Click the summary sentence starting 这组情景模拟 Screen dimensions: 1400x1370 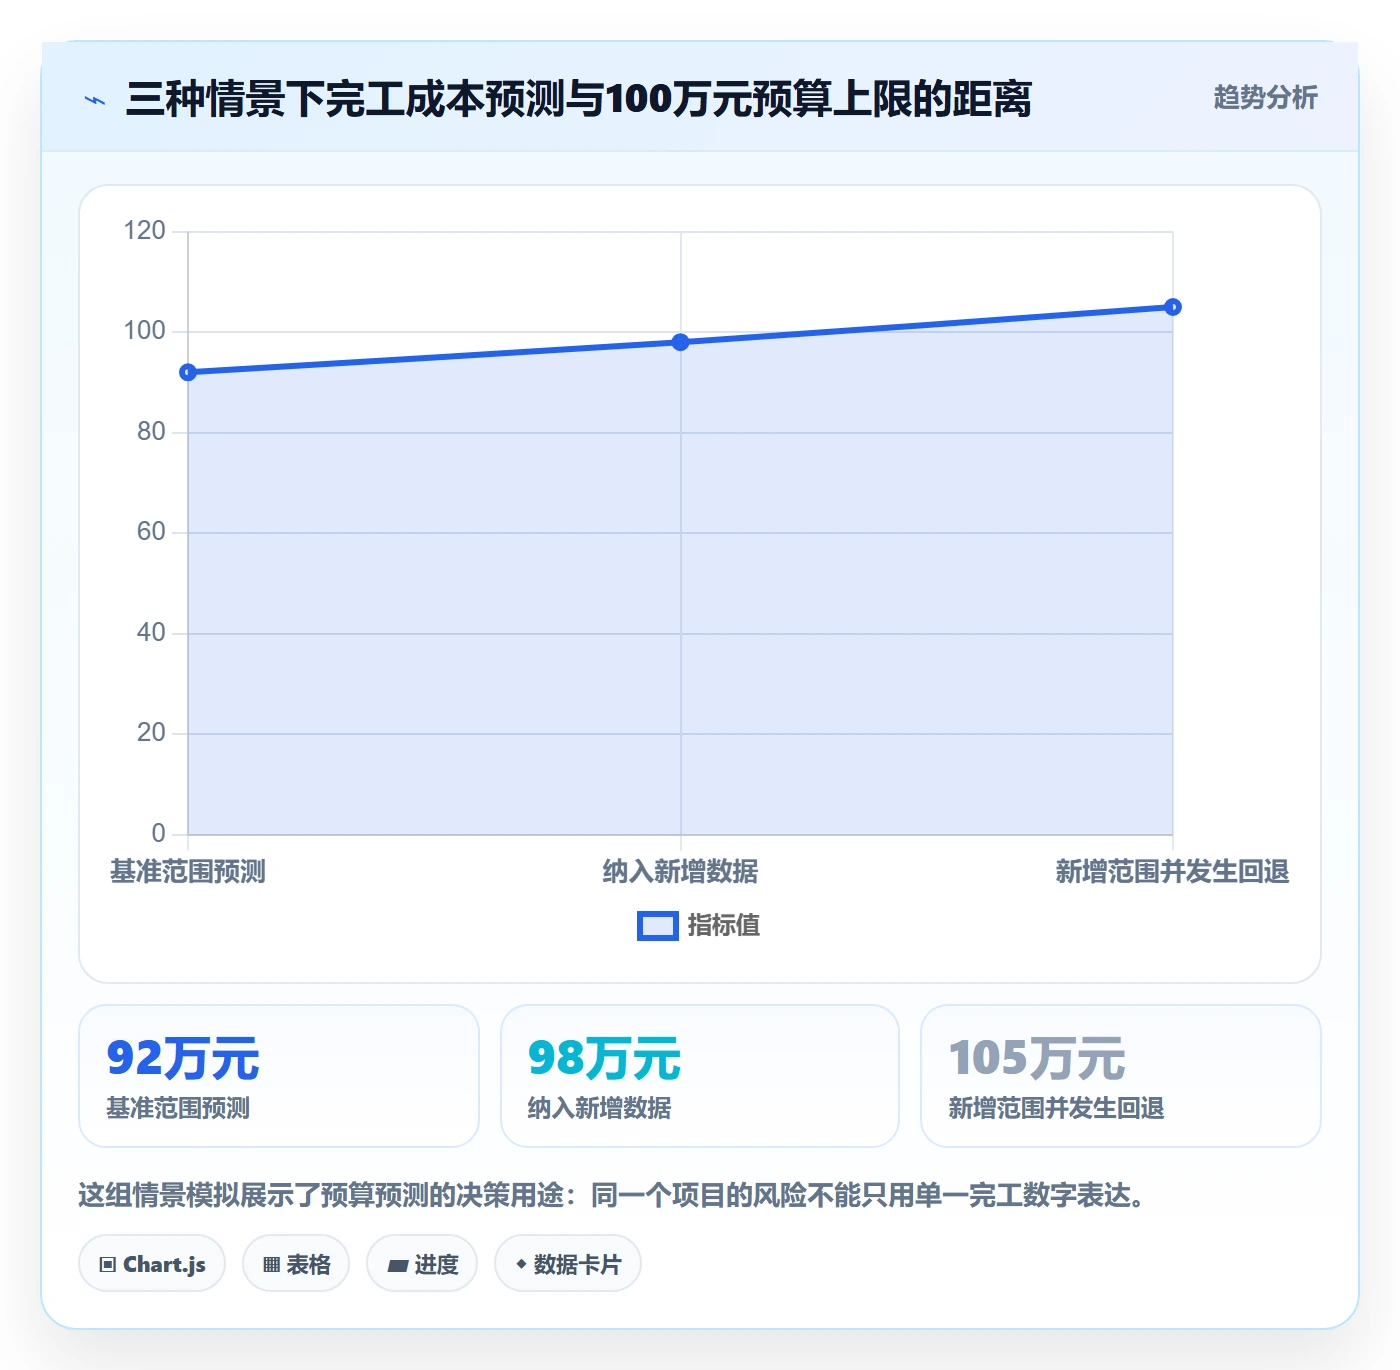point(612,1195)
